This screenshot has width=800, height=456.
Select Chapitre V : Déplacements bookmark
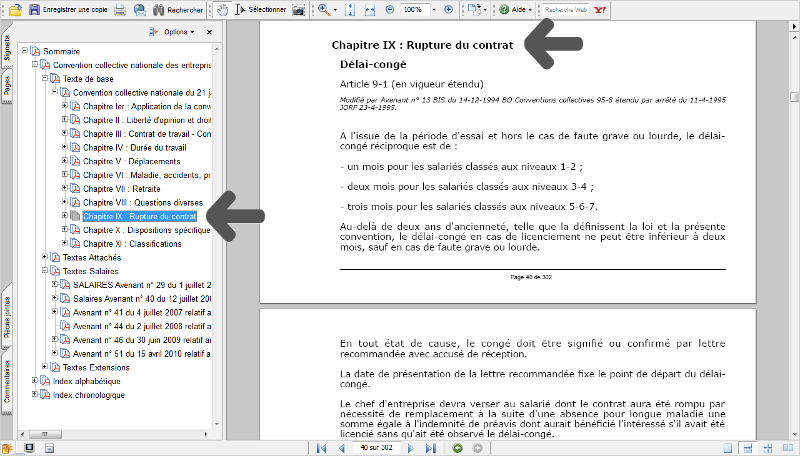(132, 161)
